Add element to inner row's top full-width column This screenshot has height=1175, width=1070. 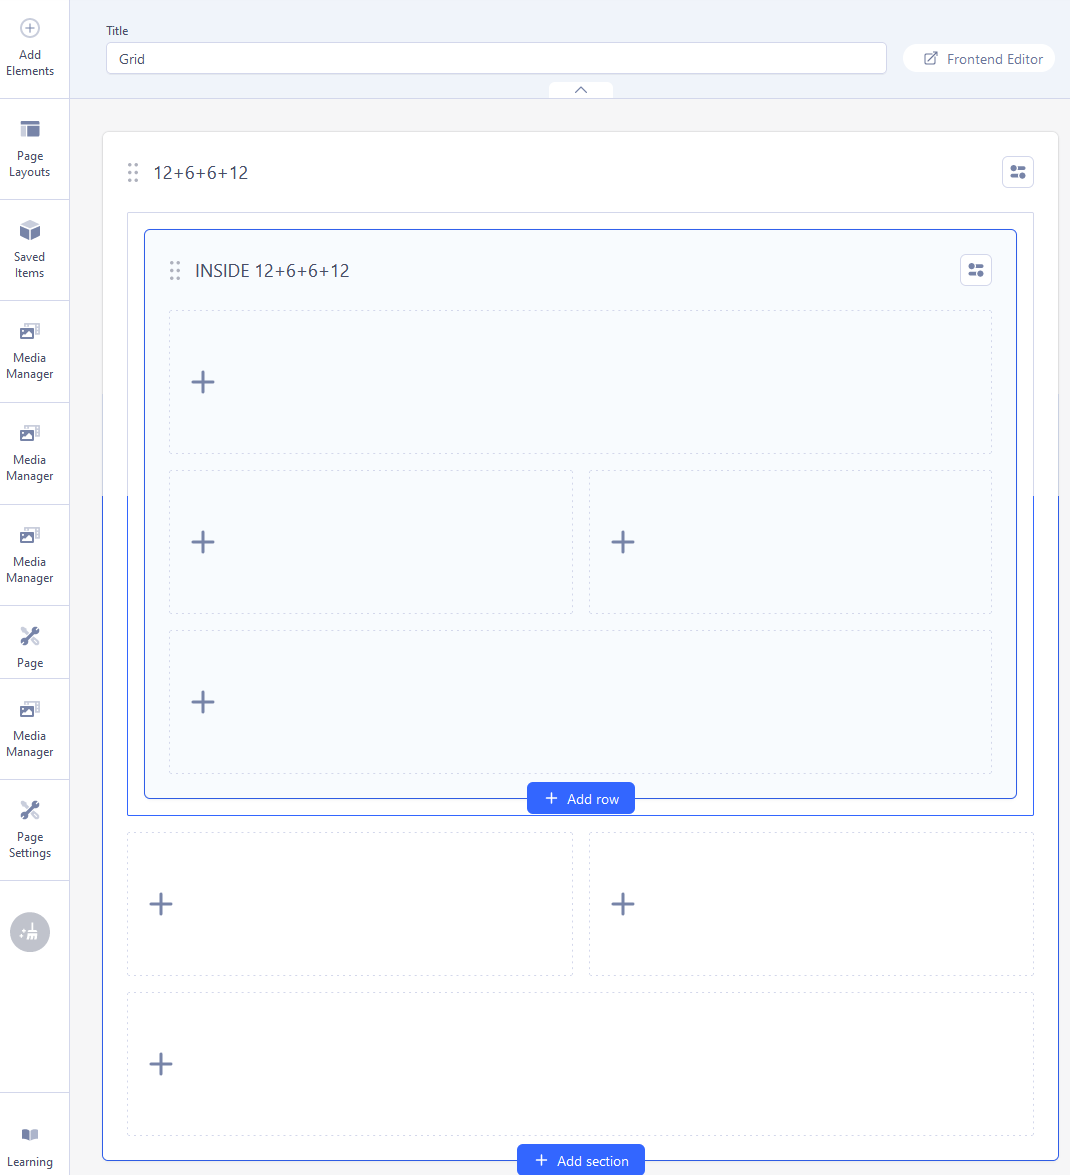(x=203, y=382)
